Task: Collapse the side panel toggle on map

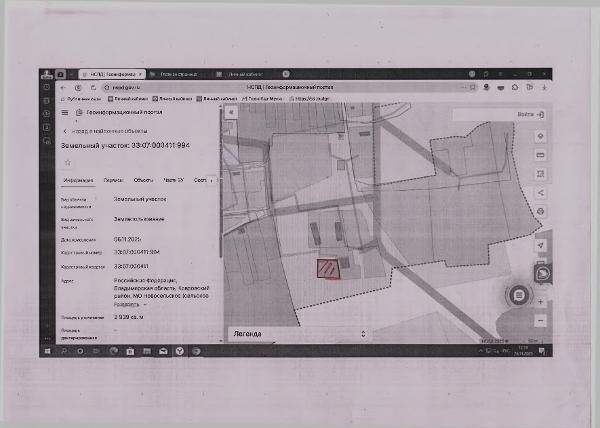Action: coord(231,112)
